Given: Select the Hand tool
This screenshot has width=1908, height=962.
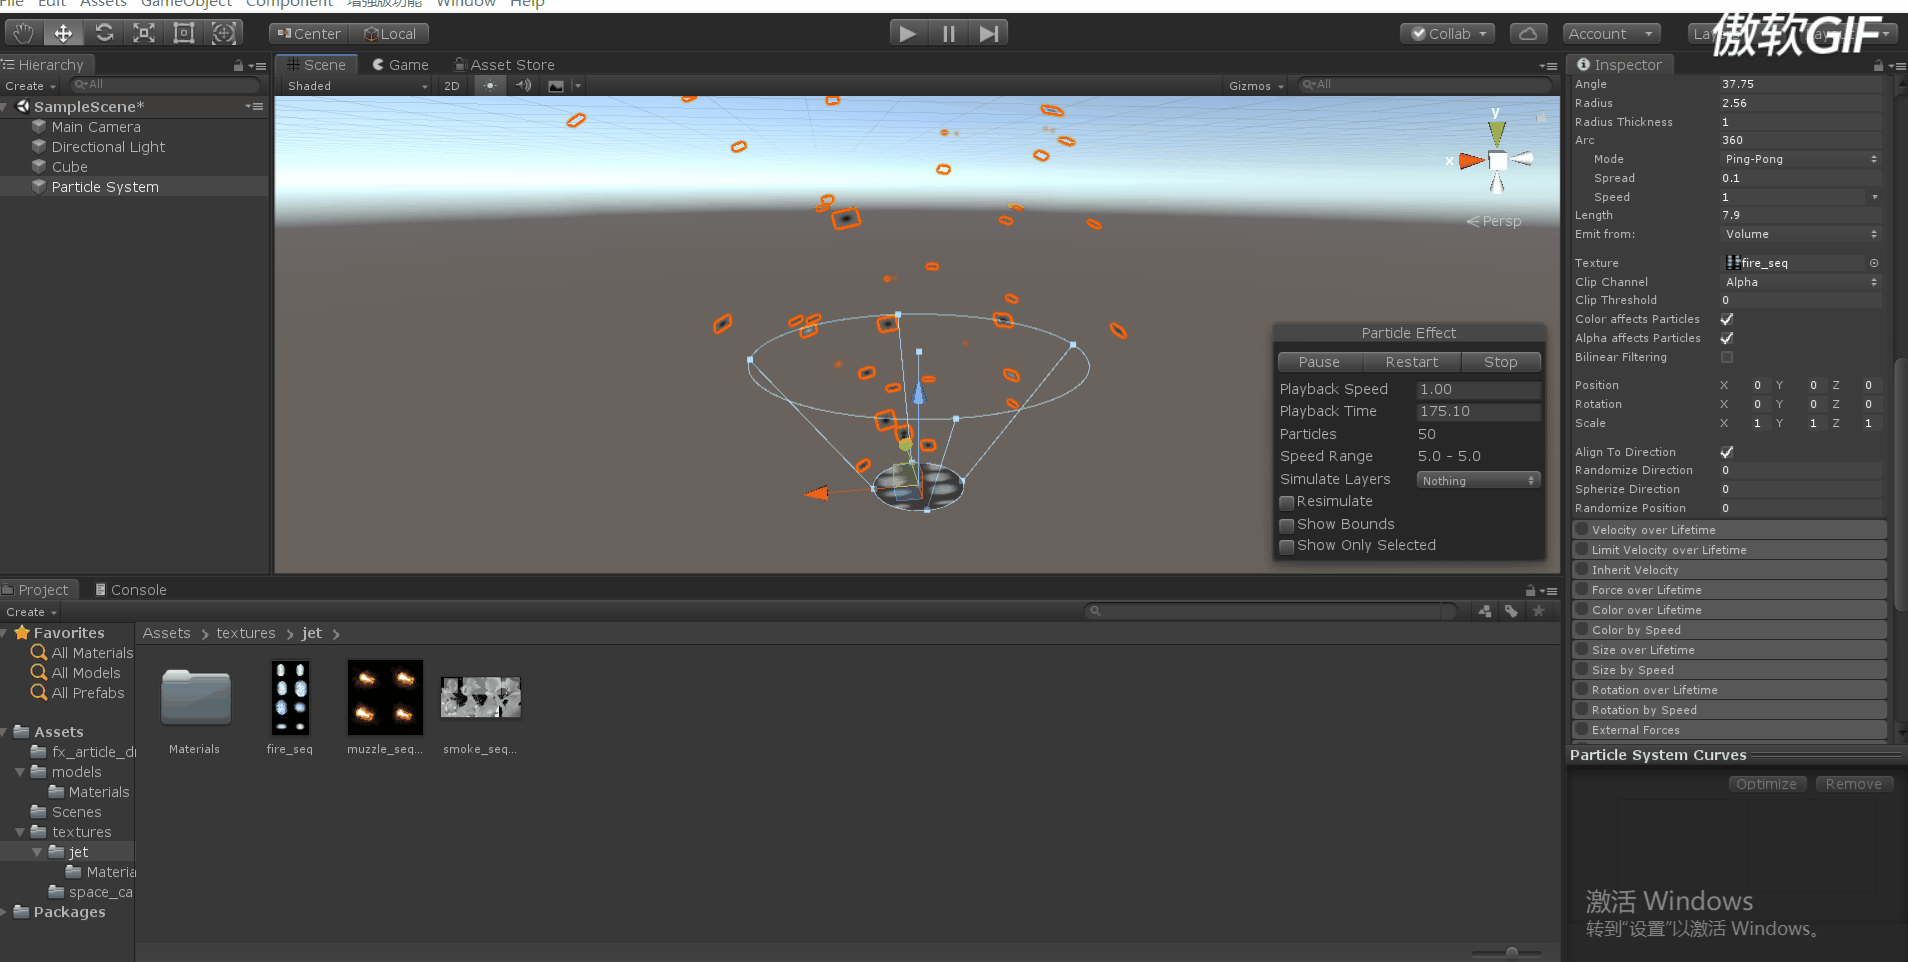Looking at the screenshot, I should click(23, 33).
